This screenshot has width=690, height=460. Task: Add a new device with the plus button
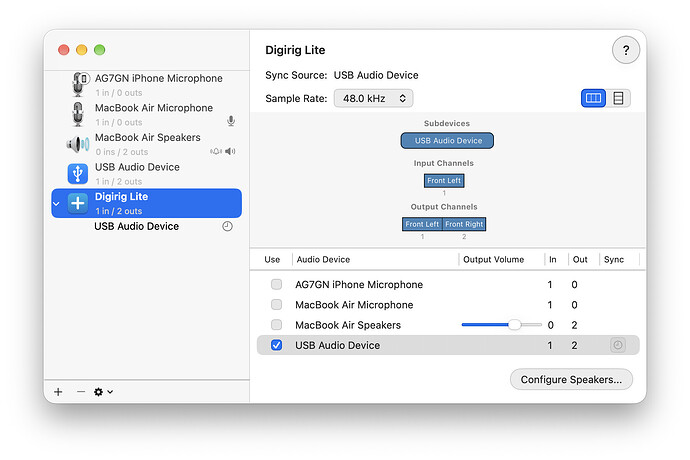coord(58,392)
